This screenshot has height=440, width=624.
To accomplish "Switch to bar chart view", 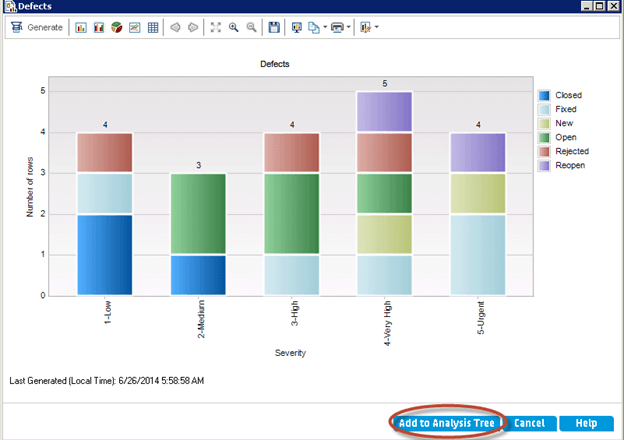I will 81,27.
